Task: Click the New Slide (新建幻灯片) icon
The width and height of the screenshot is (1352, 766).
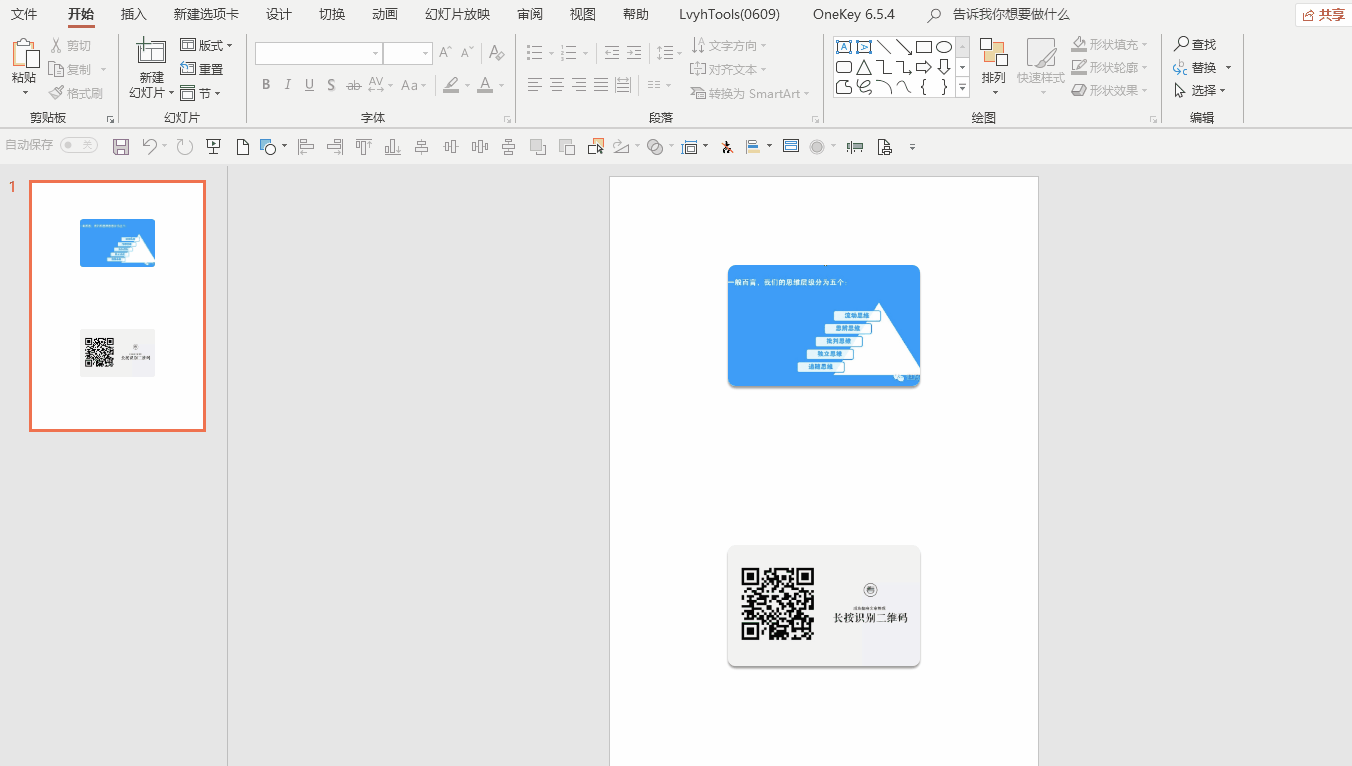Action: [x=151, y=52]
